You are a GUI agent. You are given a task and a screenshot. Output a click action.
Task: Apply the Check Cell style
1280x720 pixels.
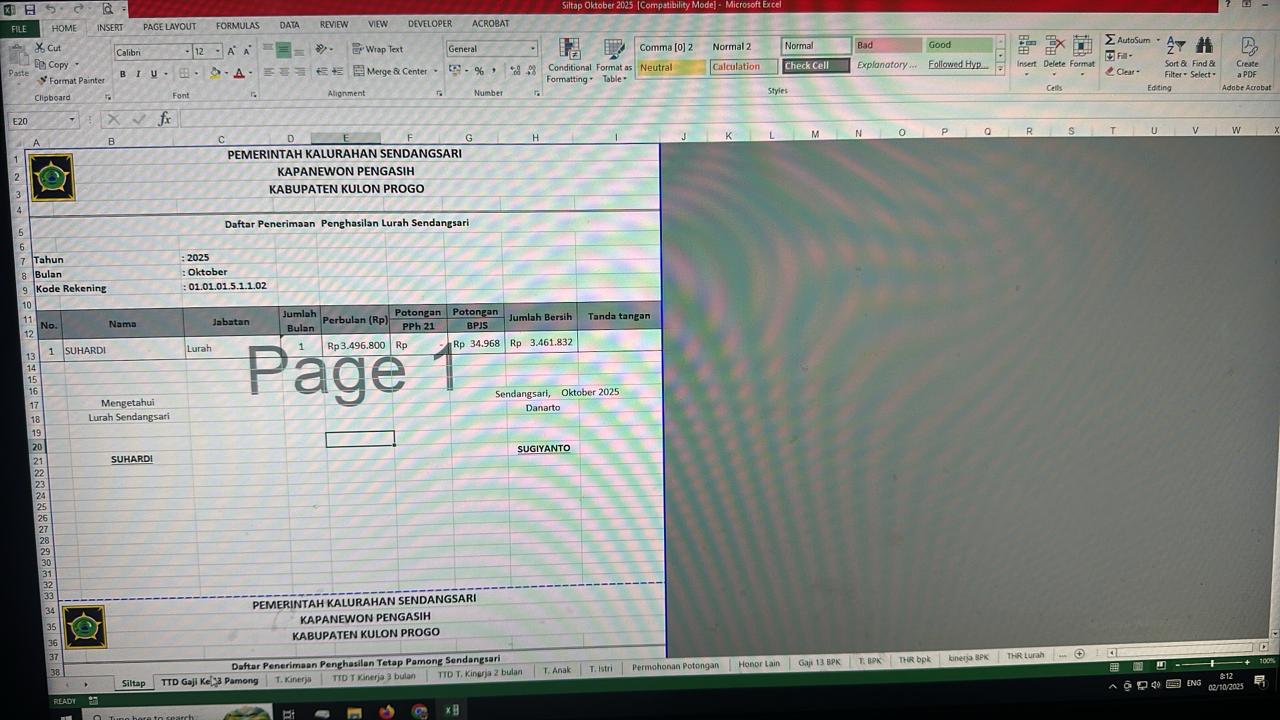click(814, 66)
